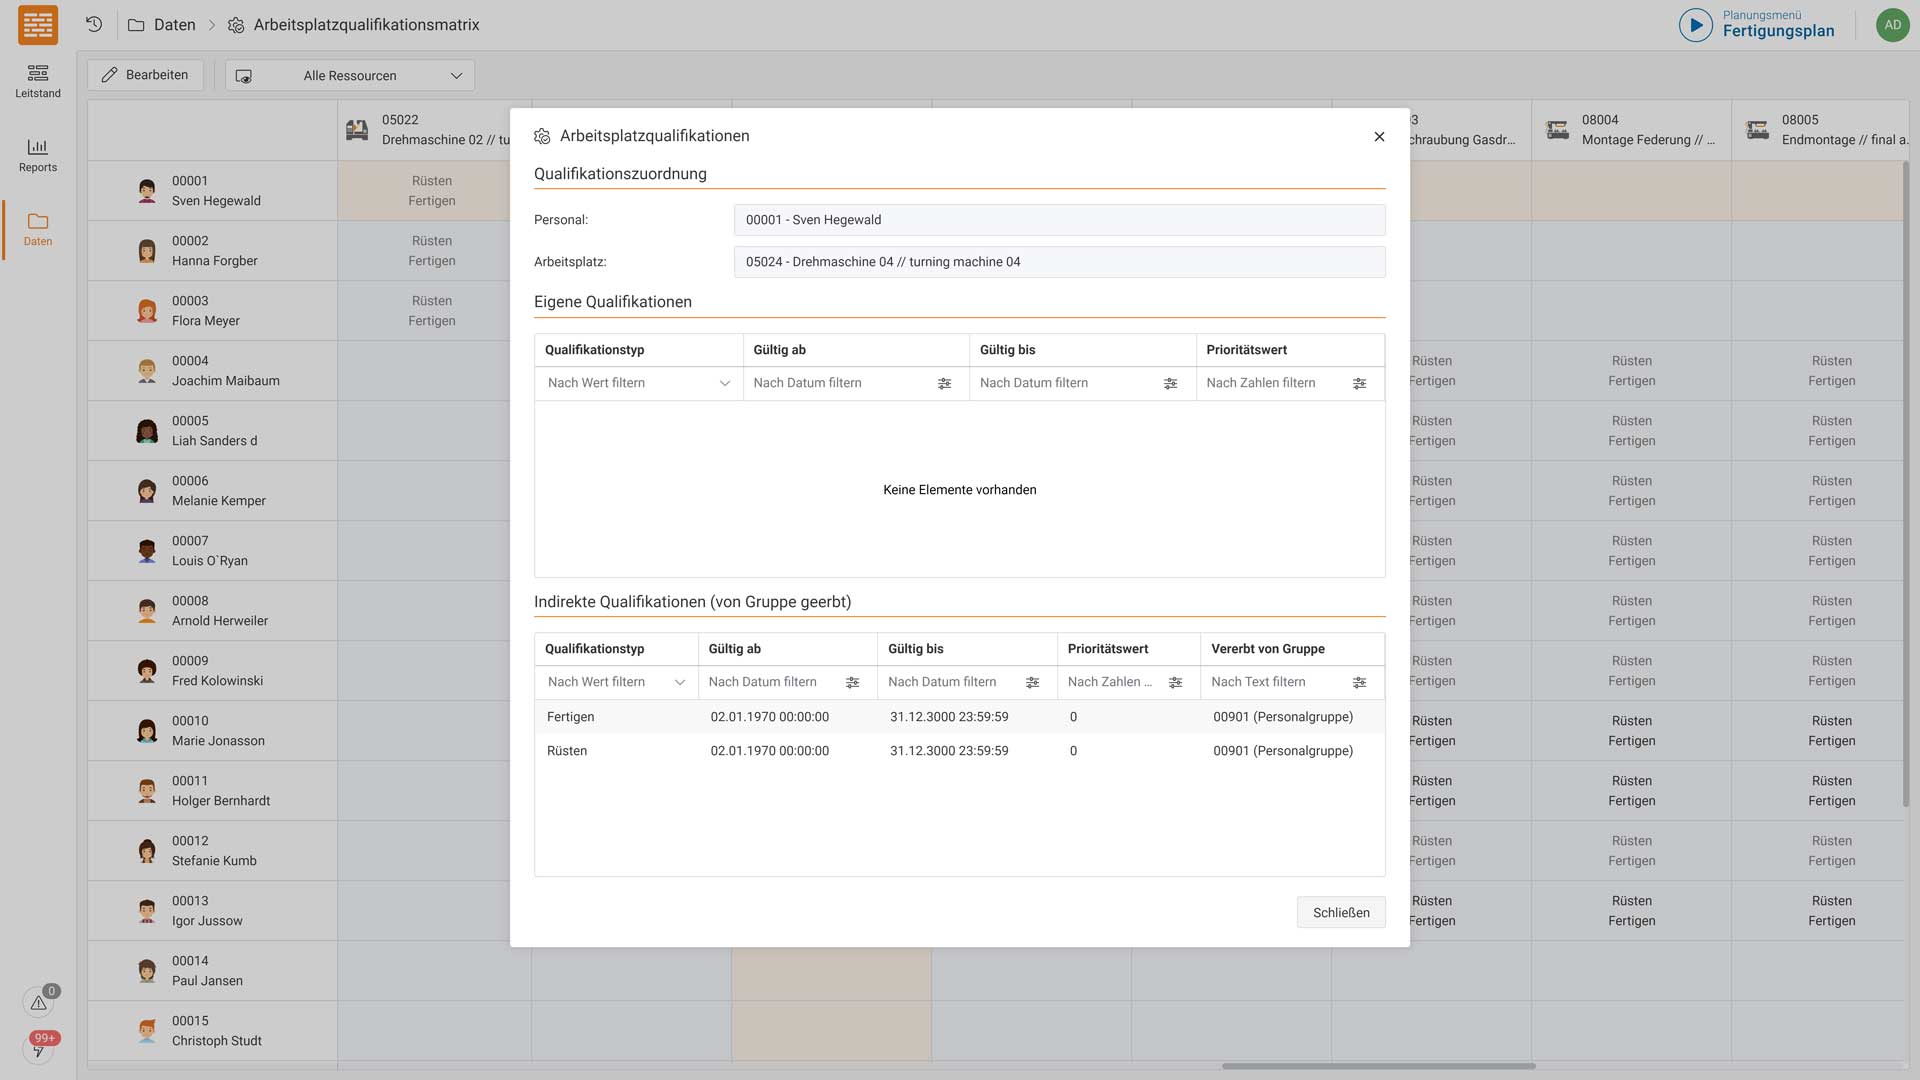This screenshot has width=1920, height=1080.
Task: Click Gültig bis date filter in Eigene Qualifikationen
Action: [1065, 383]
